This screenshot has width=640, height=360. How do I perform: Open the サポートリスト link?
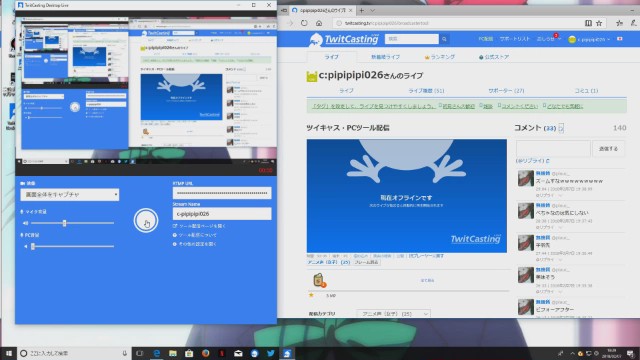click(514, 39)
